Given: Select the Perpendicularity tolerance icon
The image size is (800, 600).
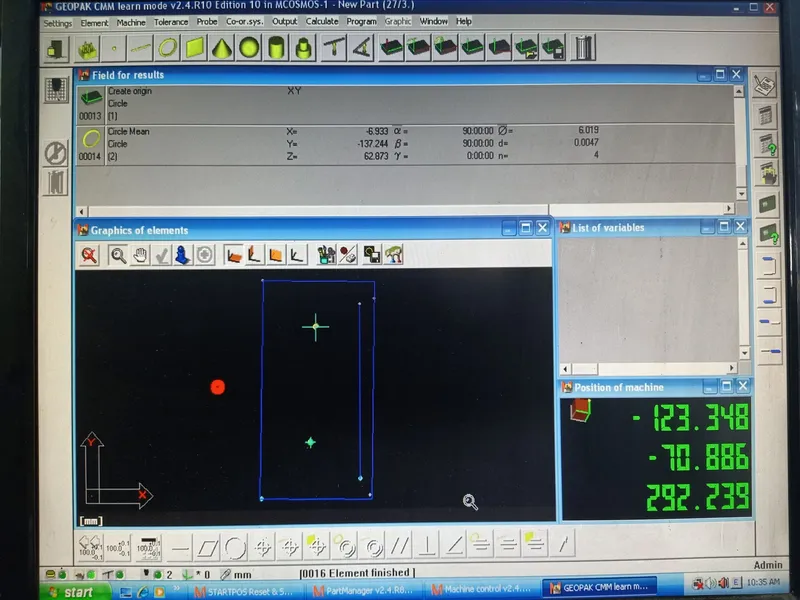Looking at the screenshot, I should (427, 546).
